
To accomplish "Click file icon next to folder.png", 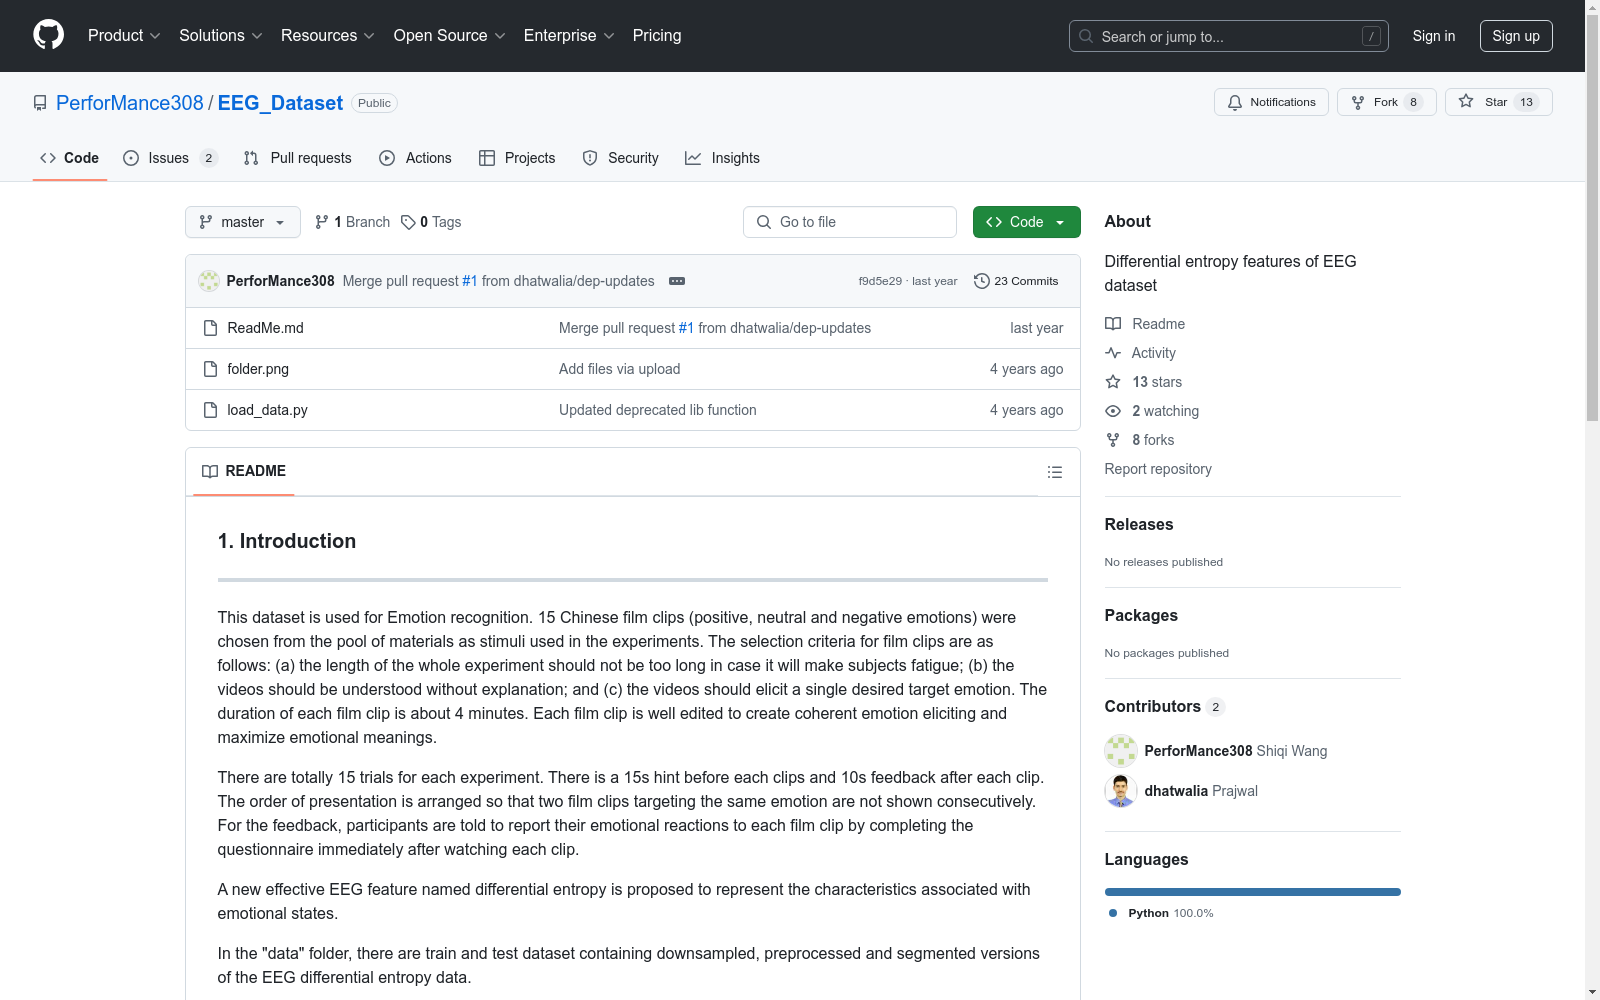I will [210, 369].
